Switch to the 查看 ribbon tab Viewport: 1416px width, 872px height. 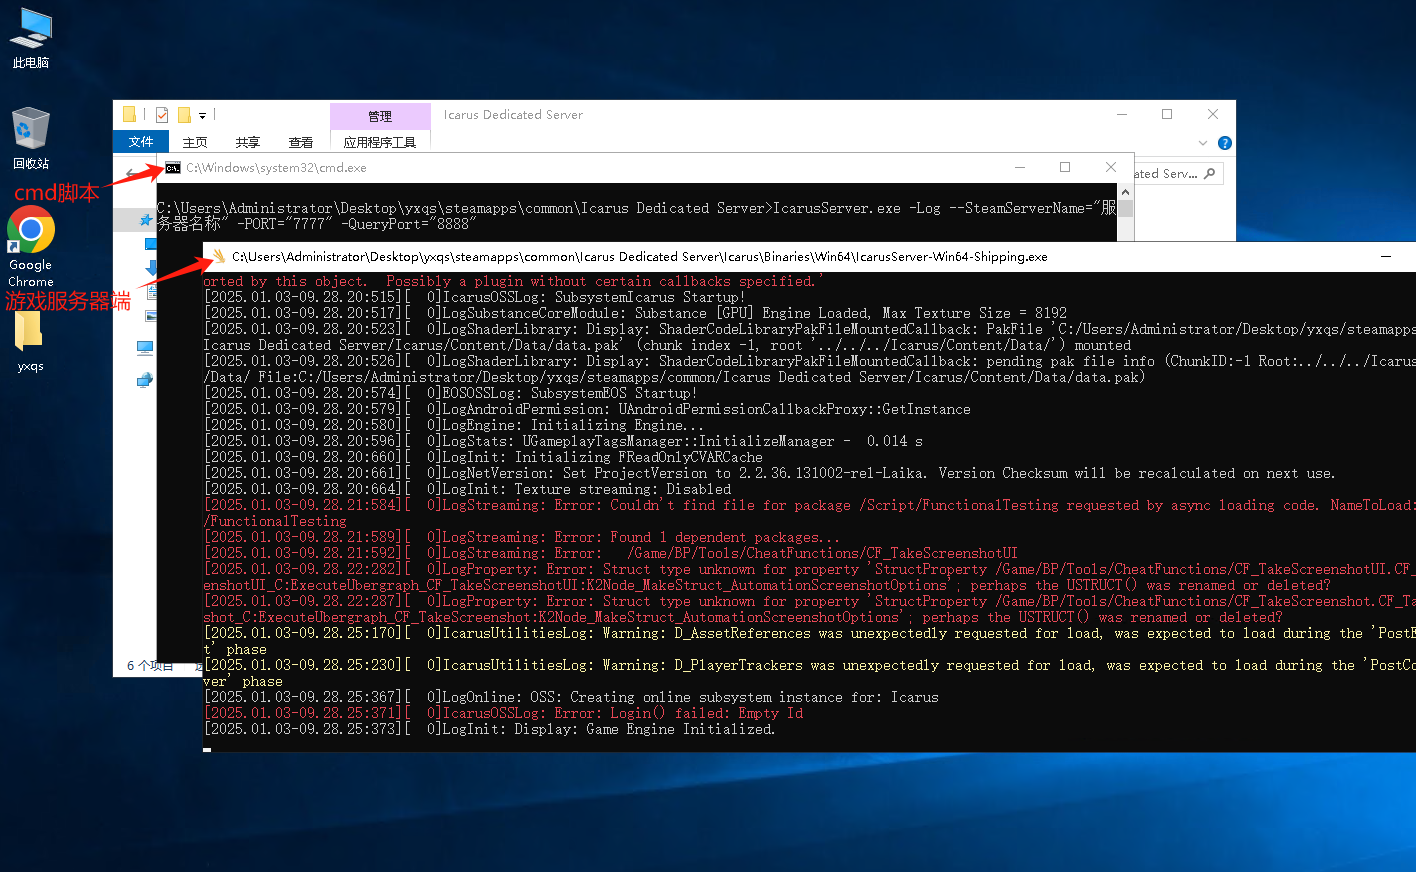(301, 142)
